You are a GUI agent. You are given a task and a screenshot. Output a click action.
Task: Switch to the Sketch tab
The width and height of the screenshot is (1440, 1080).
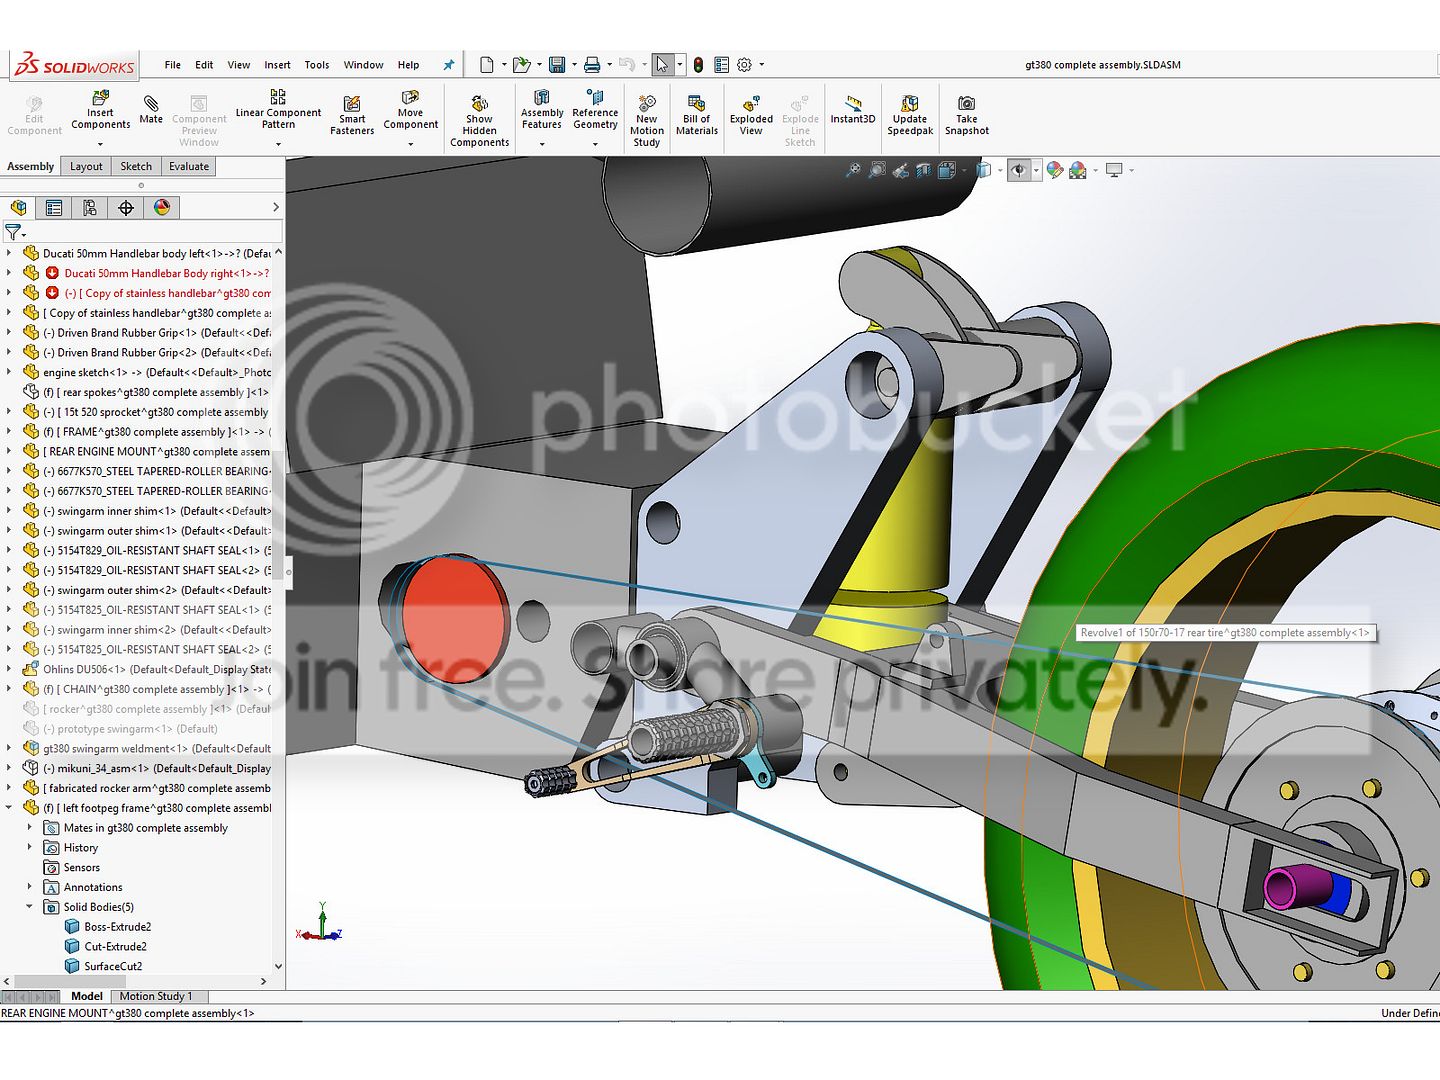[x=136, y=167]
